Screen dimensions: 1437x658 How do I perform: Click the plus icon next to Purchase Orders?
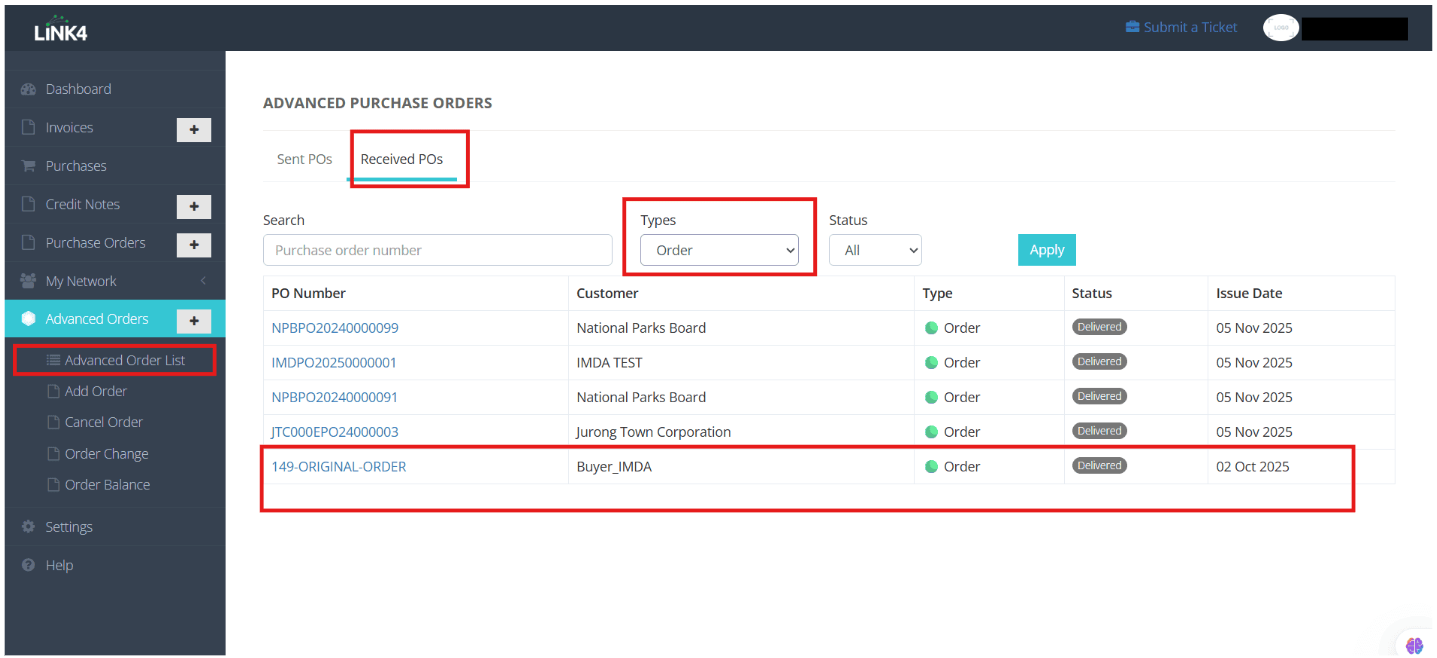(x=193, y=244)
